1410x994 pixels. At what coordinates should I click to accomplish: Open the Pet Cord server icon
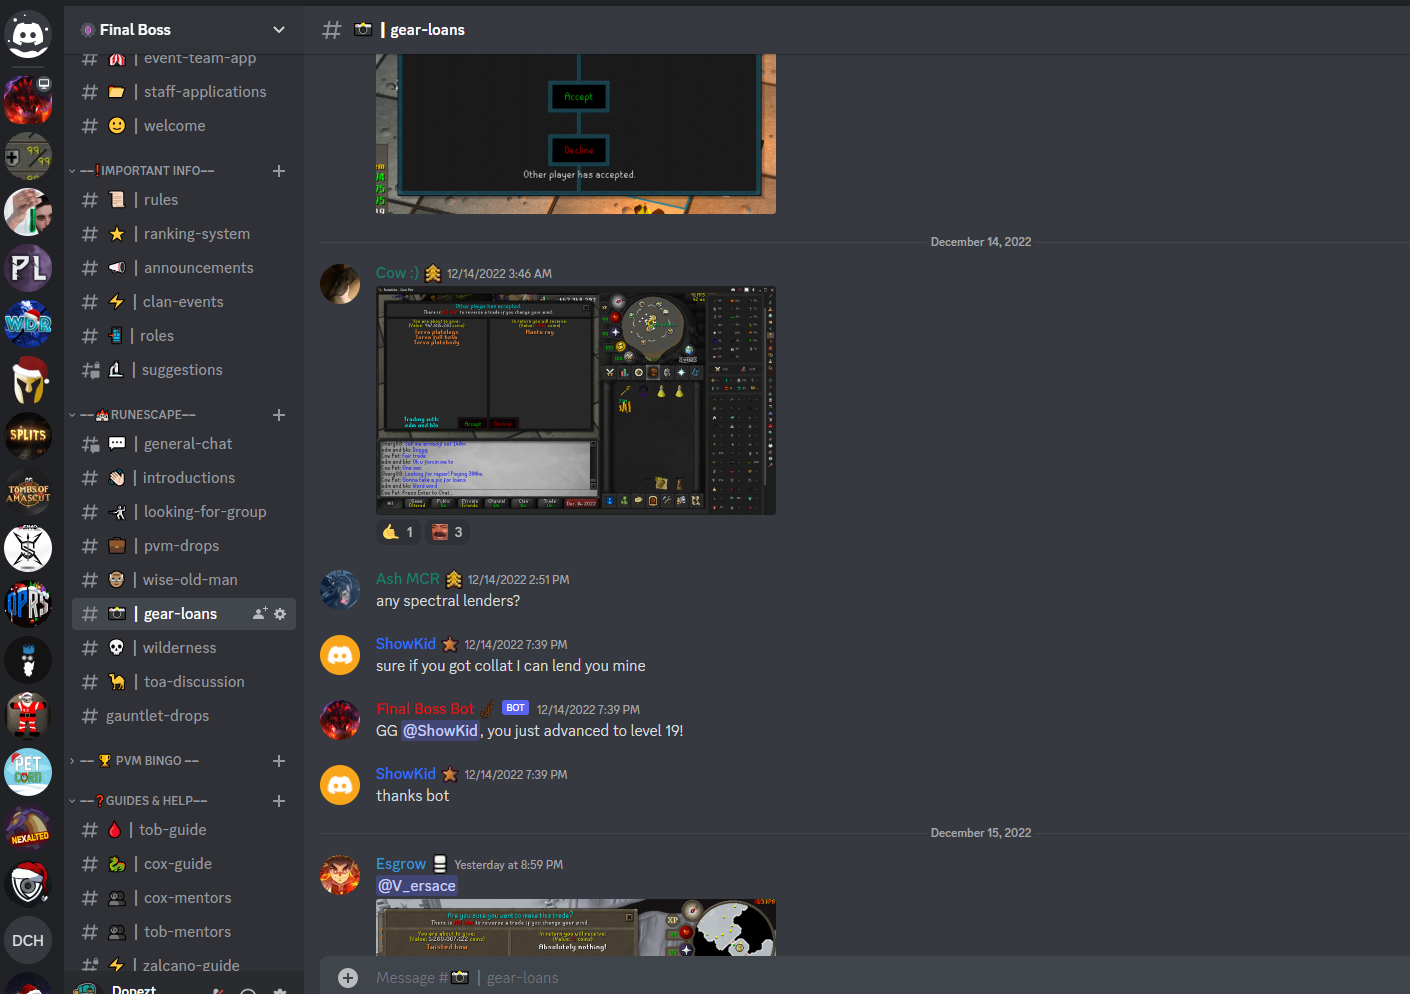[x=28, y=772]
